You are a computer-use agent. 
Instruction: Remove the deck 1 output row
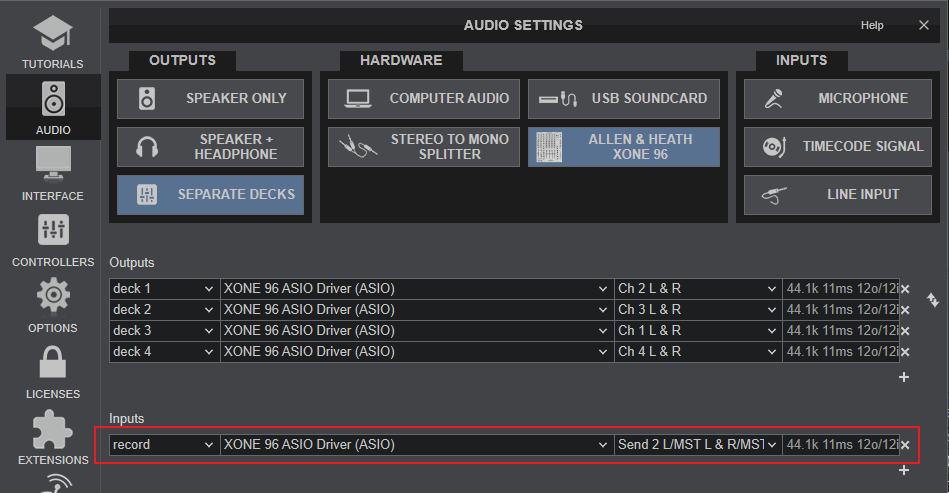point(904,289)
